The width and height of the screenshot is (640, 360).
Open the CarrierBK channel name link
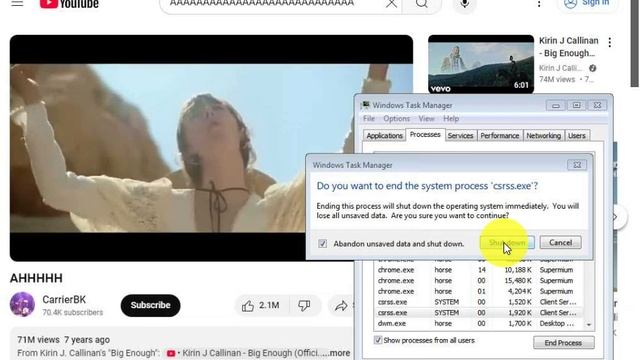coord(64,300)
